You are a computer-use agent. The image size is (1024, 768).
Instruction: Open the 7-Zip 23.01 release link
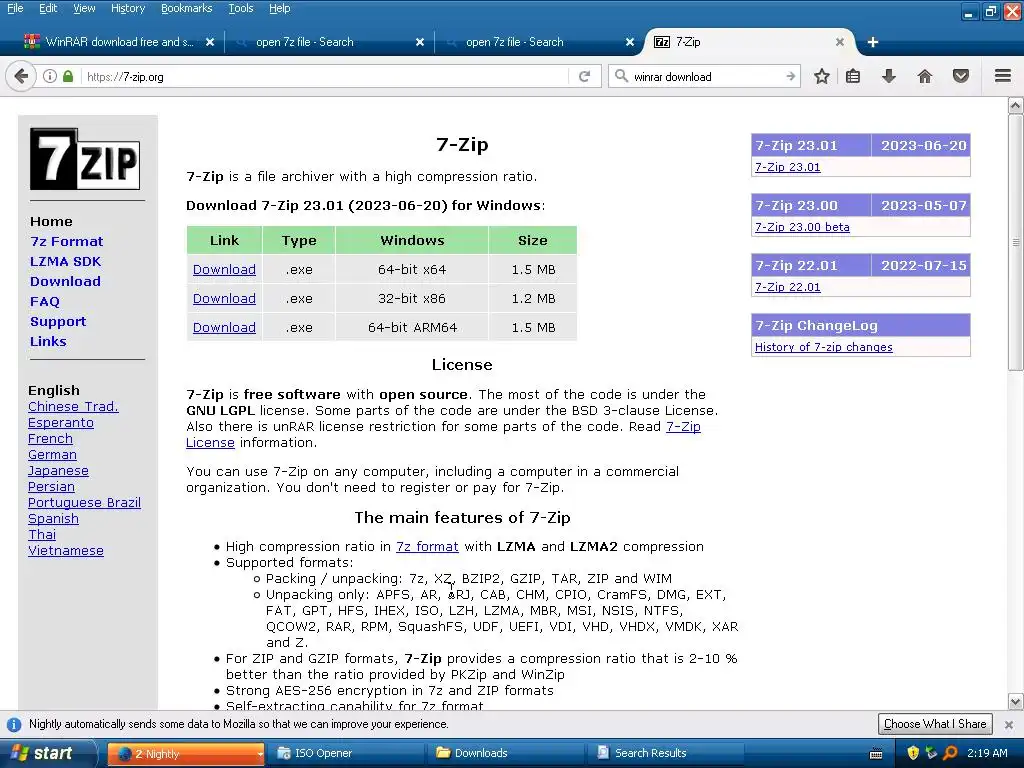(788, 167)
